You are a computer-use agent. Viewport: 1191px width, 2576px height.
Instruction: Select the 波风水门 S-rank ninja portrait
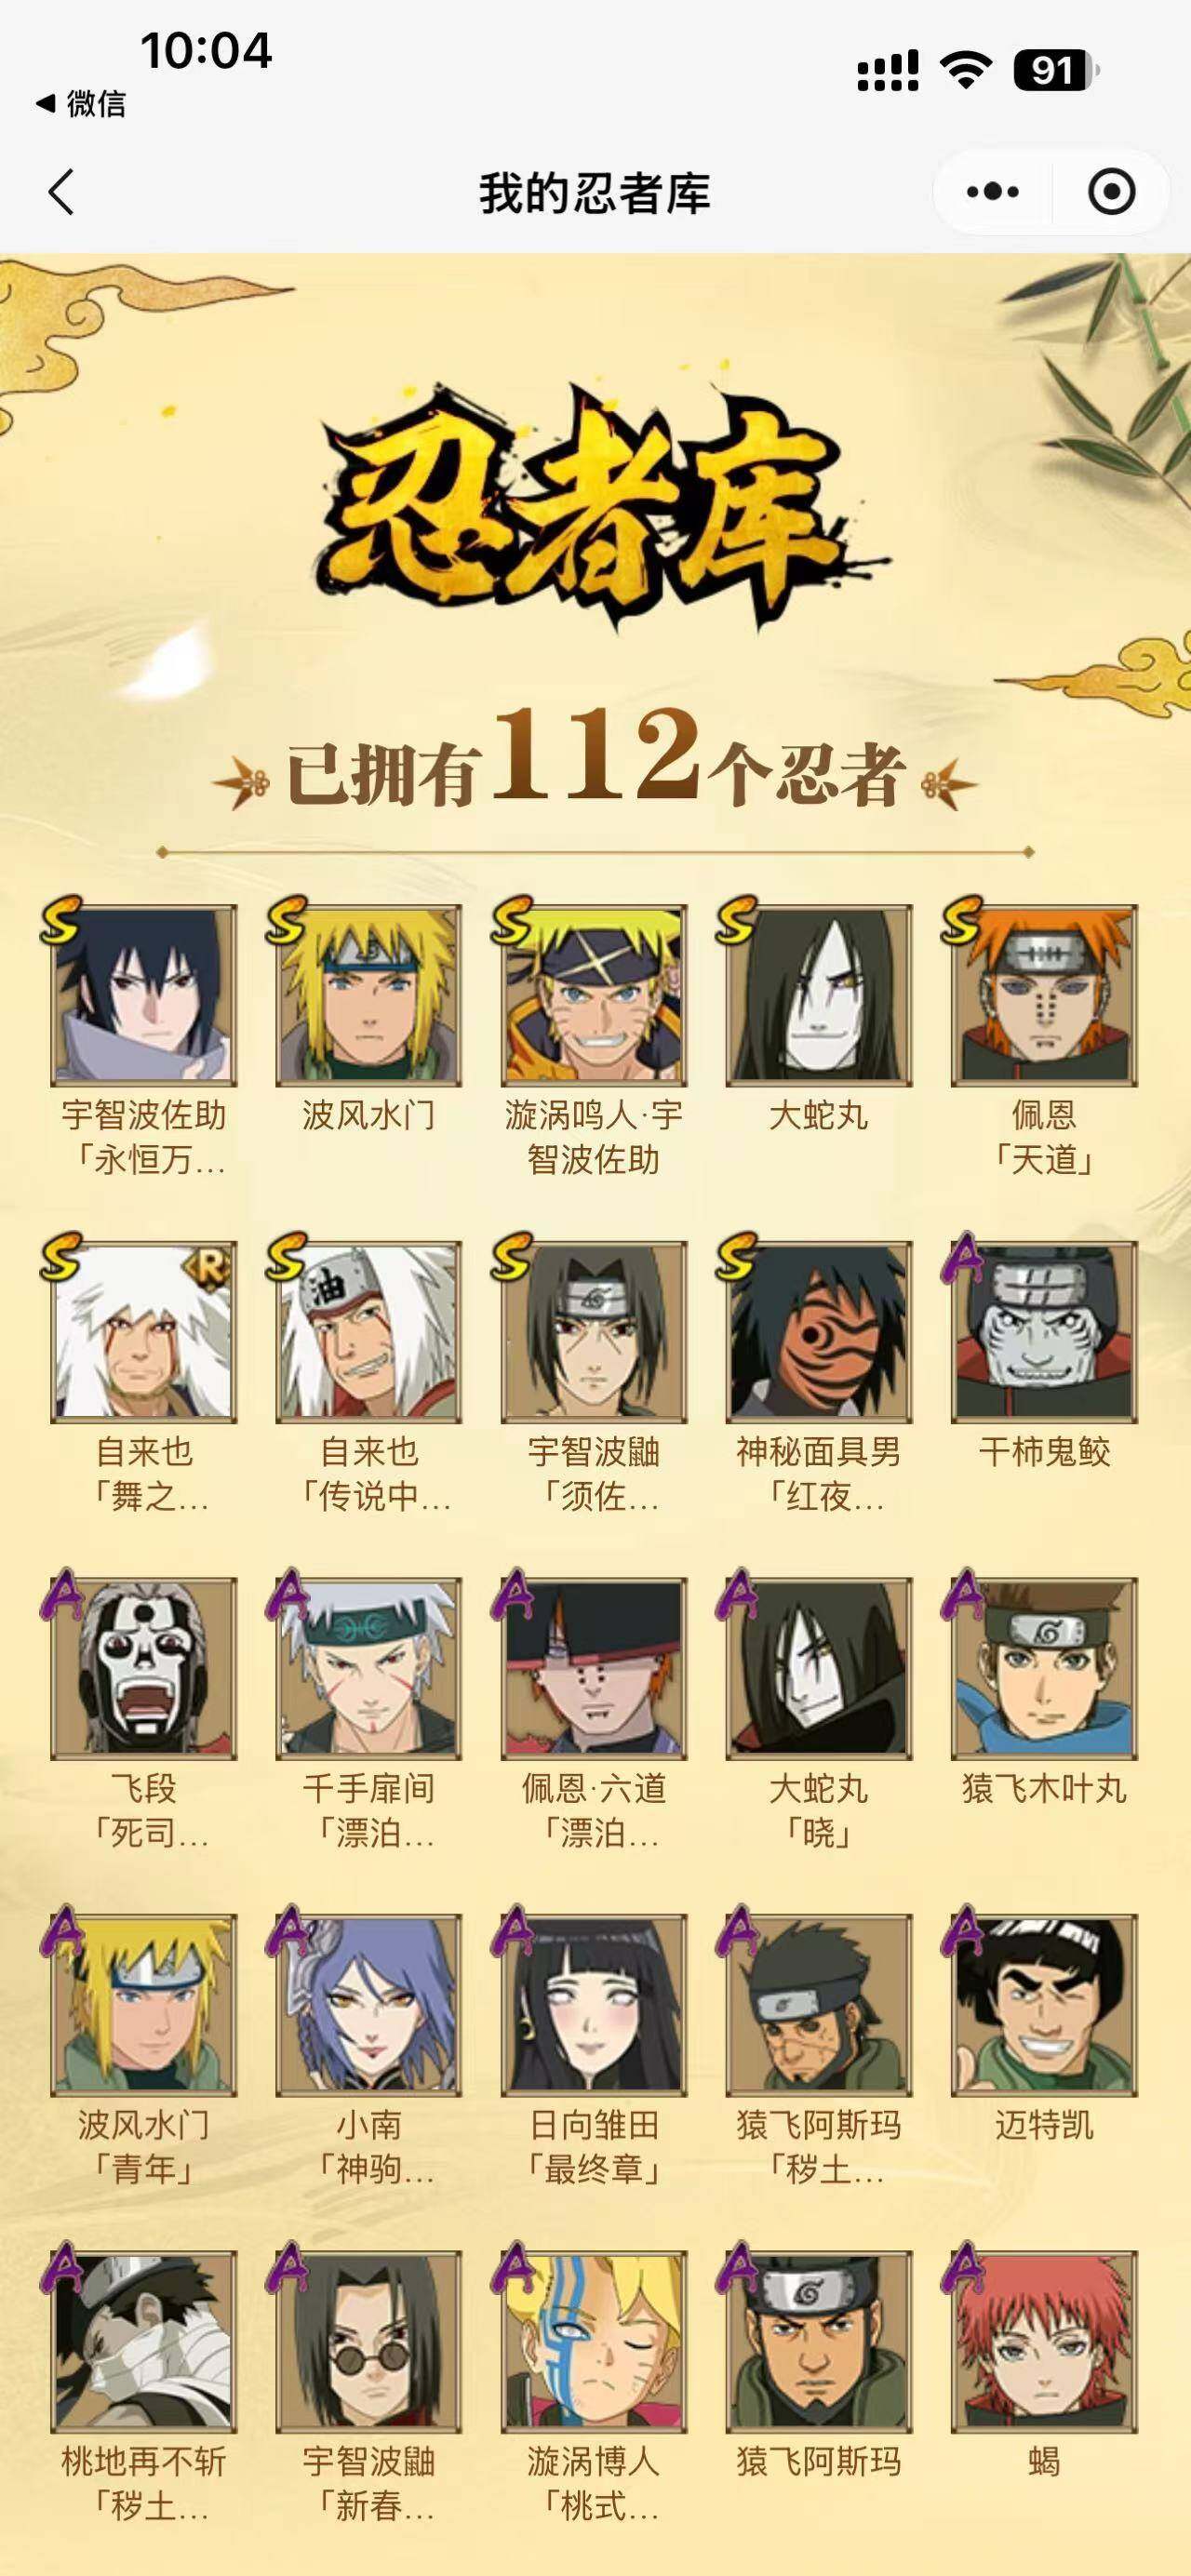[x=369, y=995]
